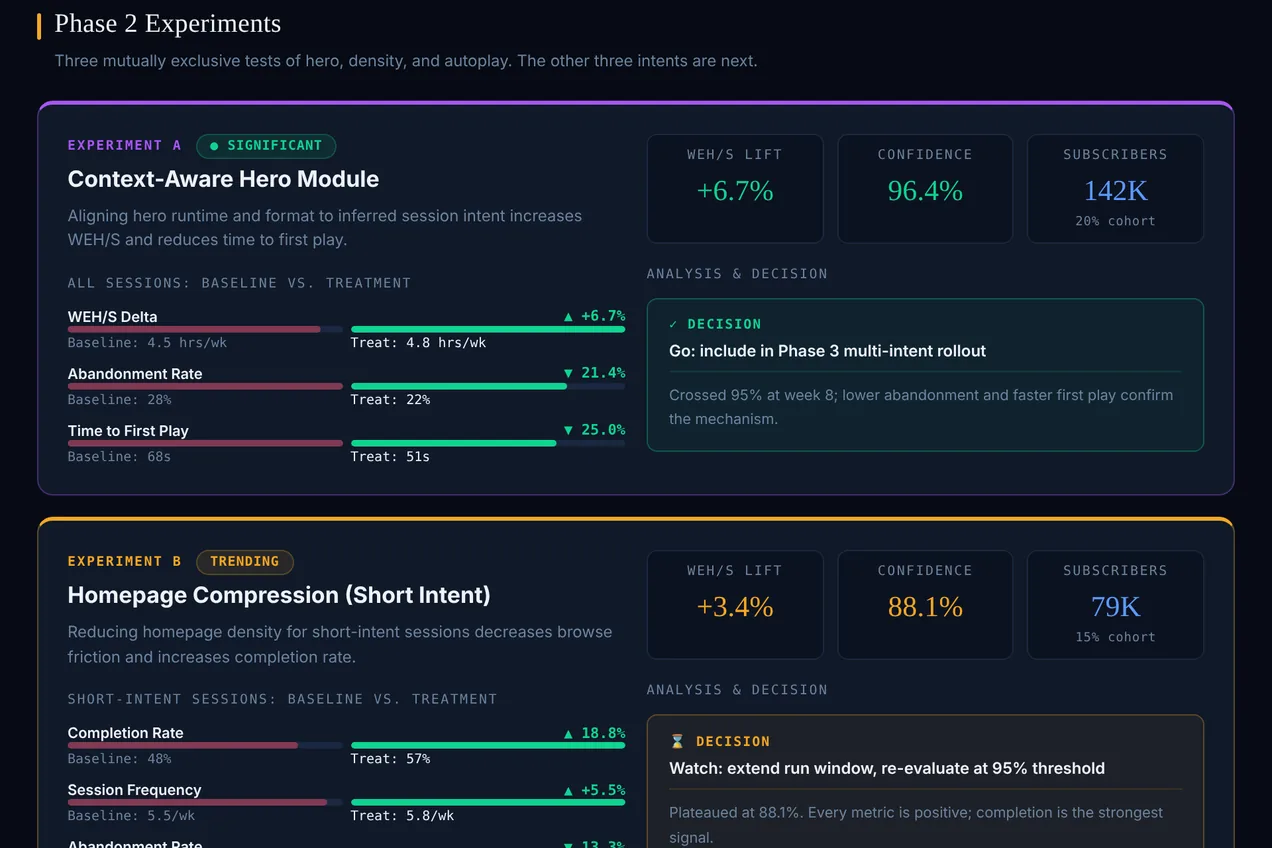The image size is (1272, 848).
Task: Click the 'Treat: 51s' value
Action: pyautogui.click(x=390, y=457)
